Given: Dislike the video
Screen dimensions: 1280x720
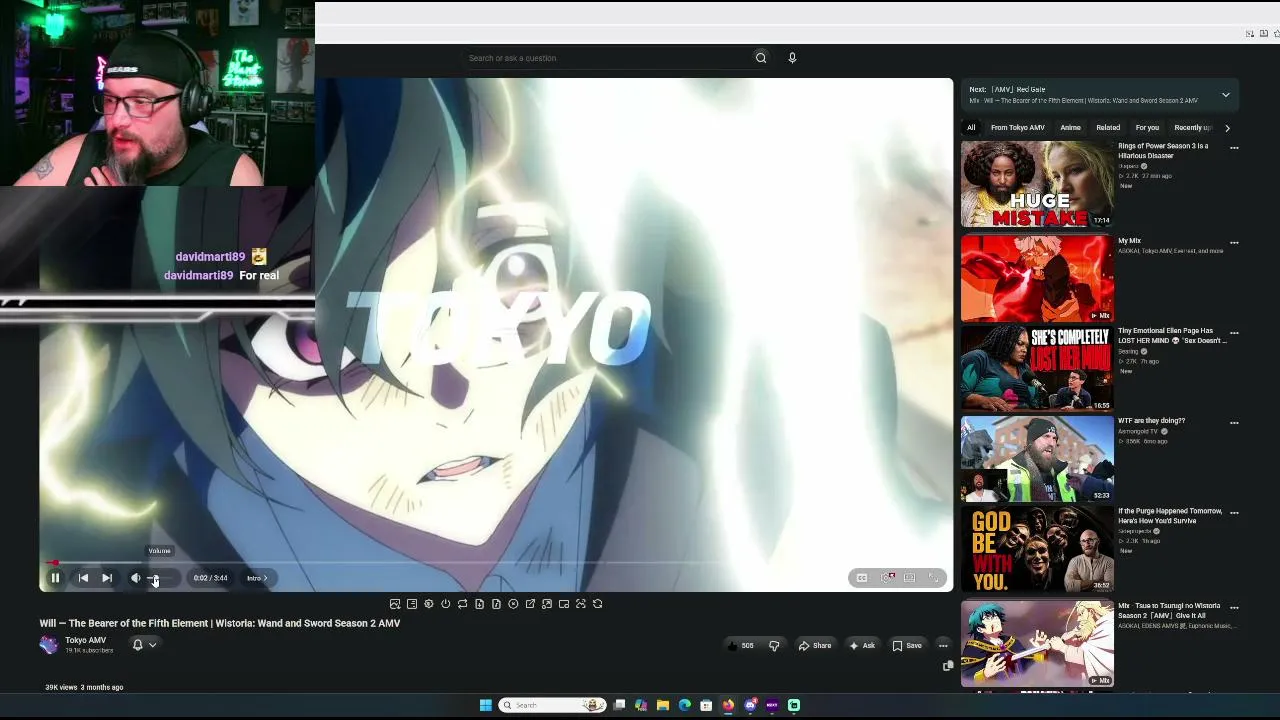Looking at the screenshot, I should 774,646.
